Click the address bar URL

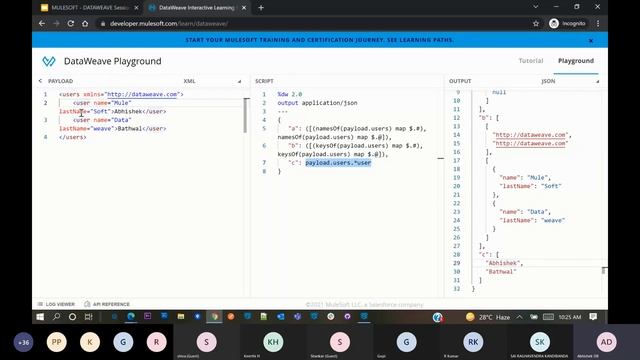coord(169,24)
